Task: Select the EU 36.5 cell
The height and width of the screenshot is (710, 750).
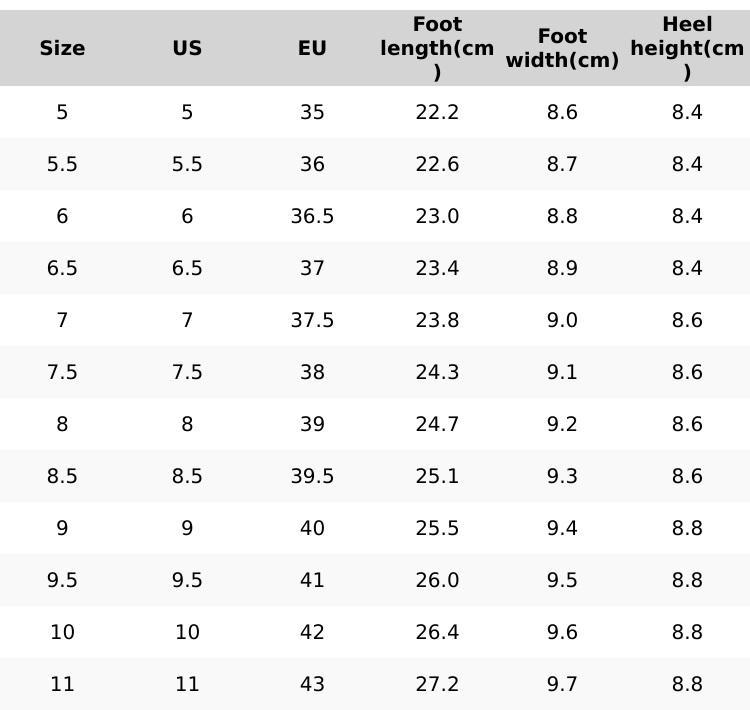Action: [312, 216]
